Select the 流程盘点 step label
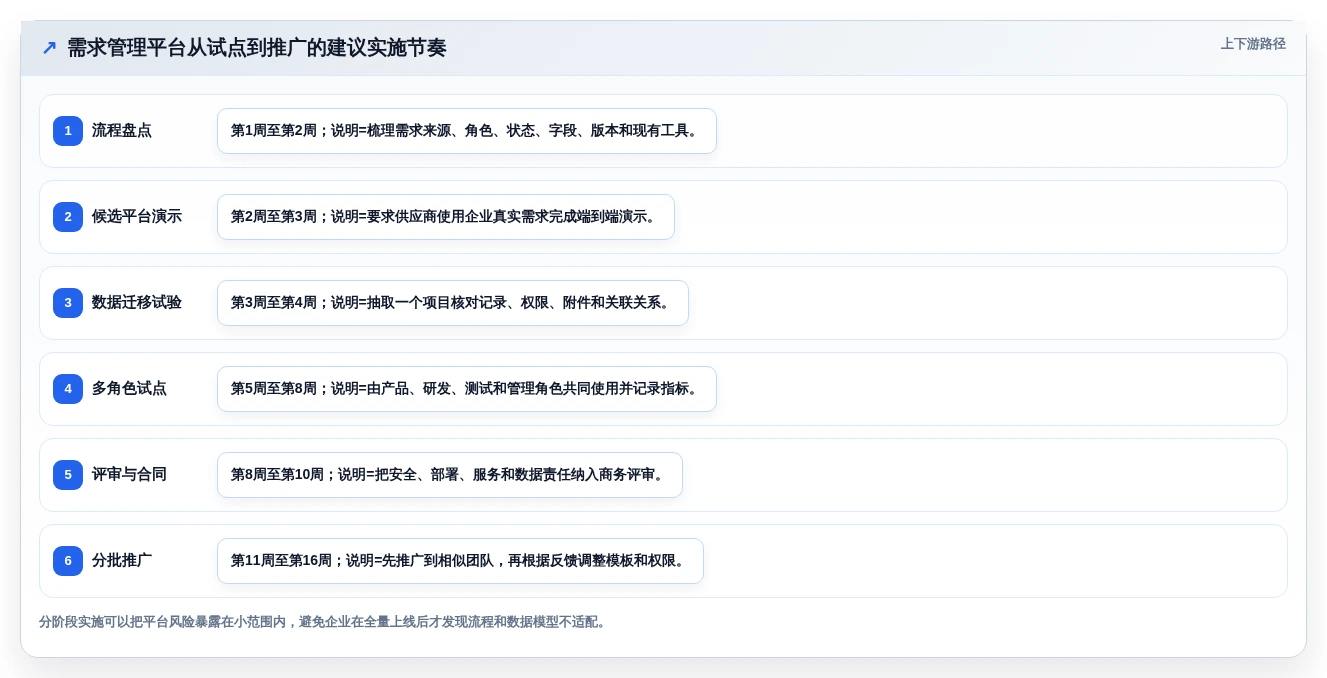The height and width of the screenshot is (678, 1327). point(122,131)
